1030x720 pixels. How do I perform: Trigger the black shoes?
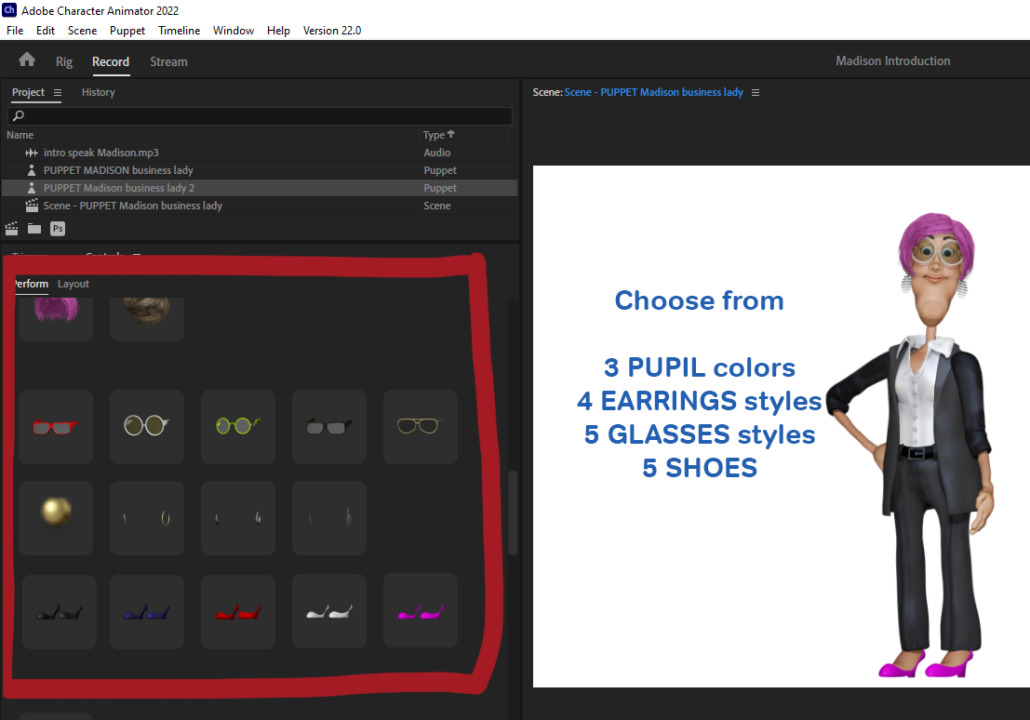click(59, 612)
